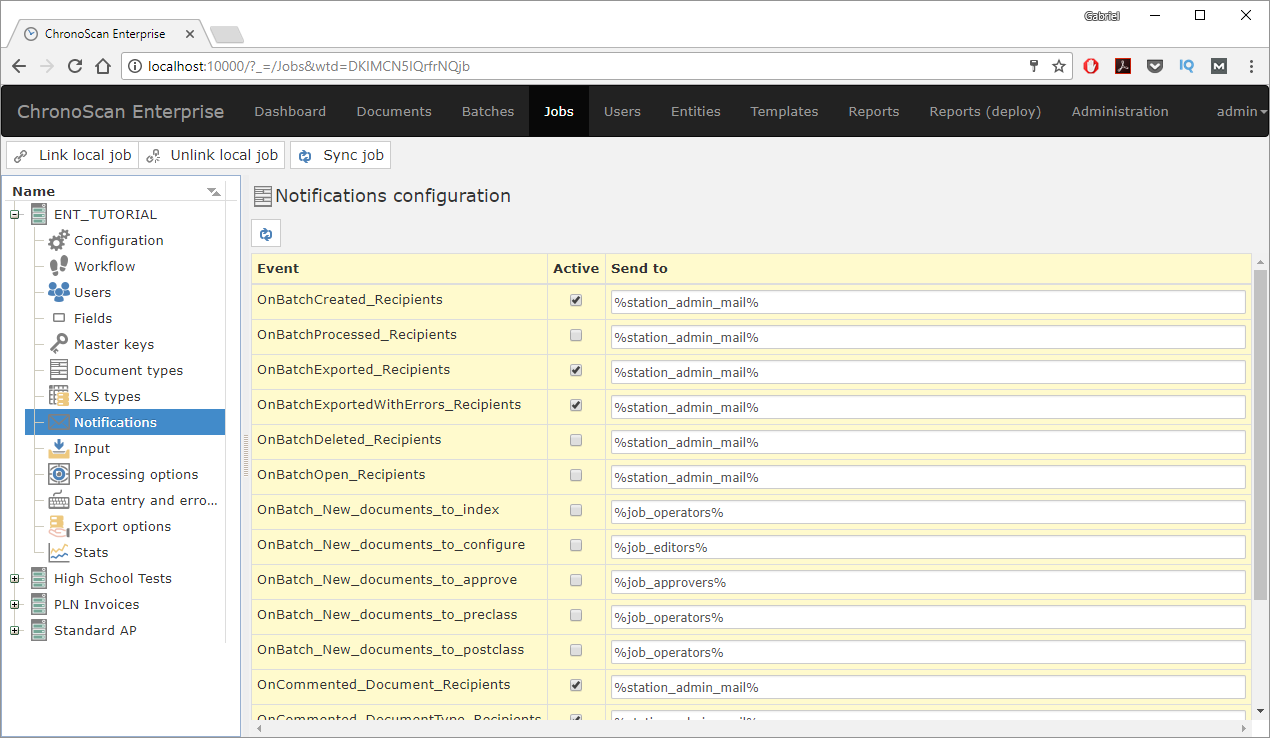Click the Unlink local job button
Screen dimensions: 1270x738
click(x=211, y=155)
